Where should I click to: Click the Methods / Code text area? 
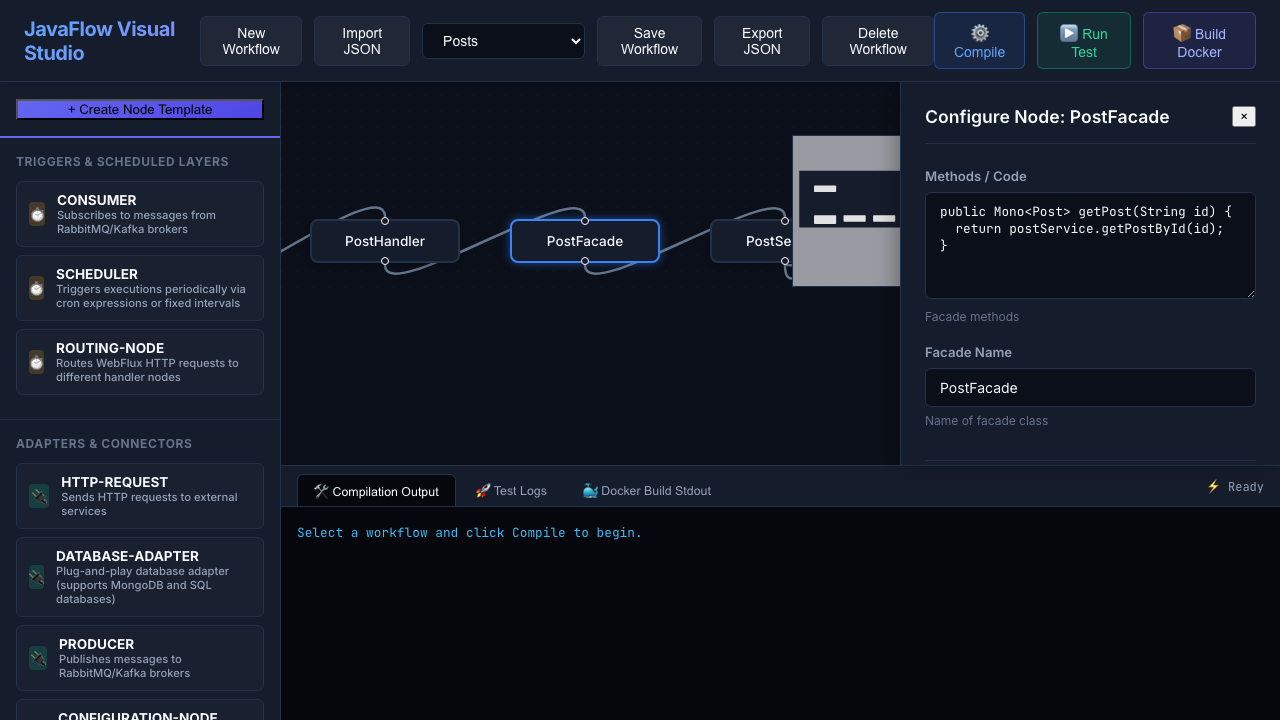[1090, 245]
